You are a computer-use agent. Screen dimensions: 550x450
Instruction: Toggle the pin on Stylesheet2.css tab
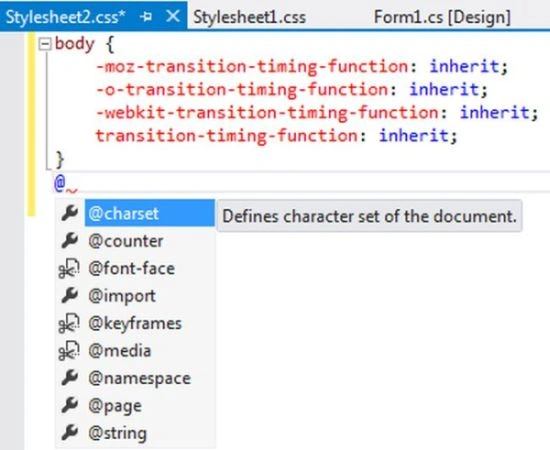146,17
